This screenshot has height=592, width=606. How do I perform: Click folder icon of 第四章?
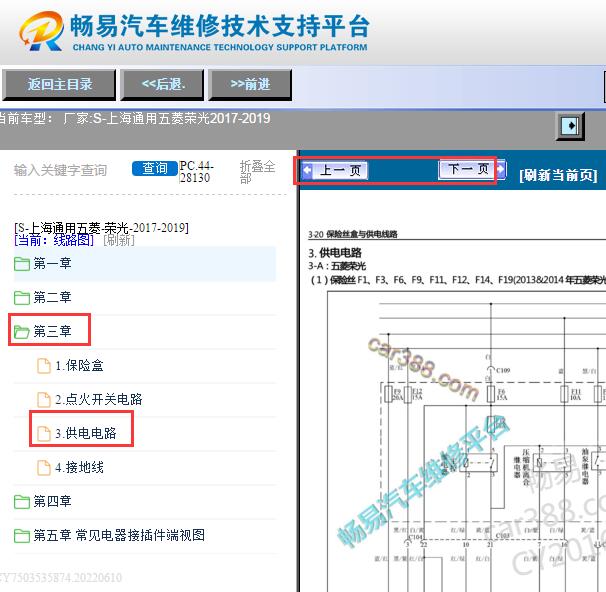22,502
